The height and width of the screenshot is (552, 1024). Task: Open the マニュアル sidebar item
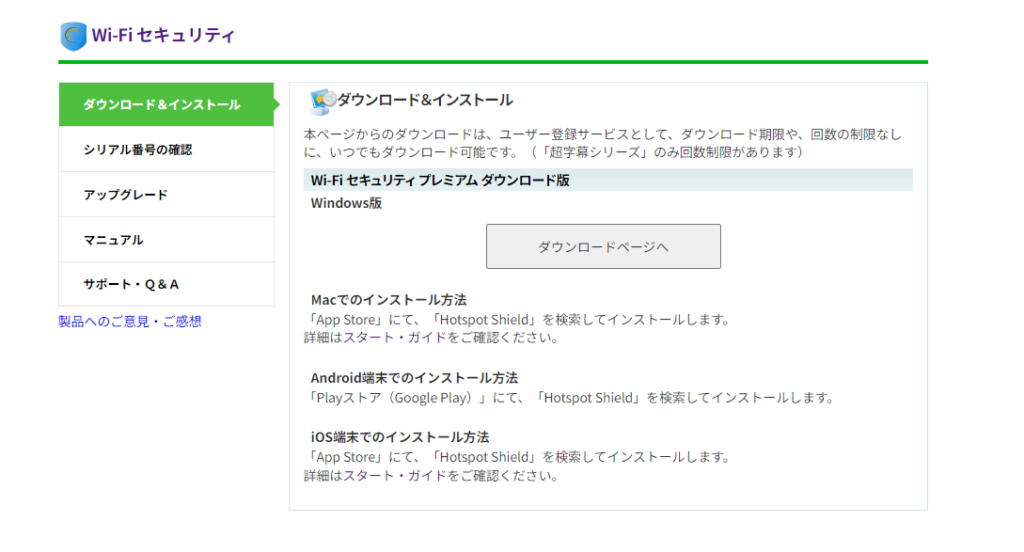pos(114,240)
